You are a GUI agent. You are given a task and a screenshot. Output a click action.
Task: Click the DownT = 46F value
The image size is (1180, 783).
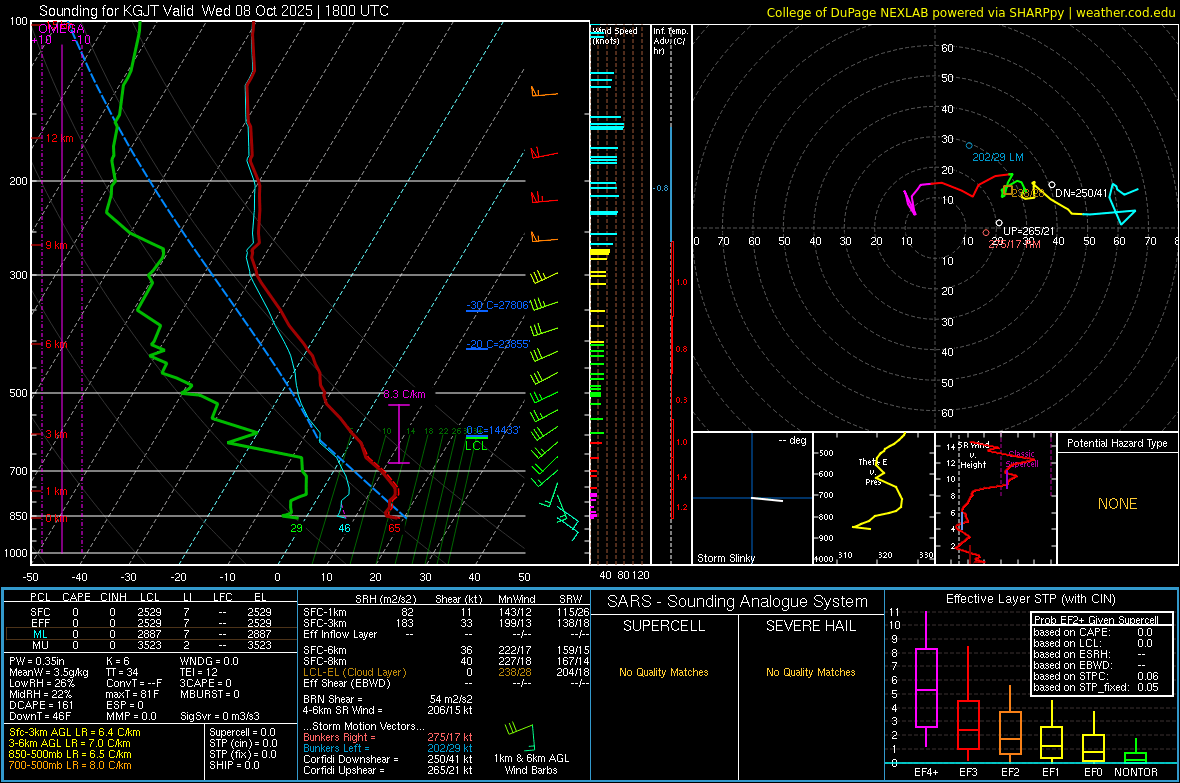pos(40,717)
